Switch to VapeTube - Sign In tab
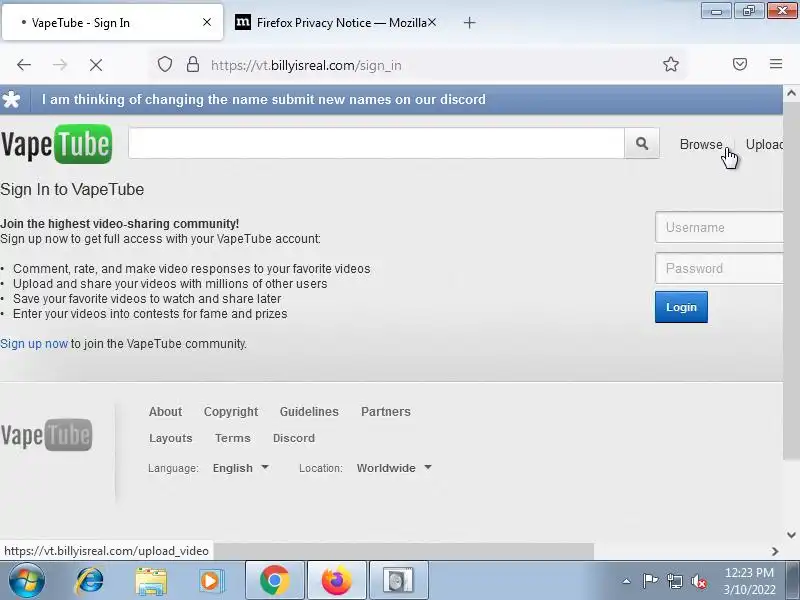 [x=112, y=22]
